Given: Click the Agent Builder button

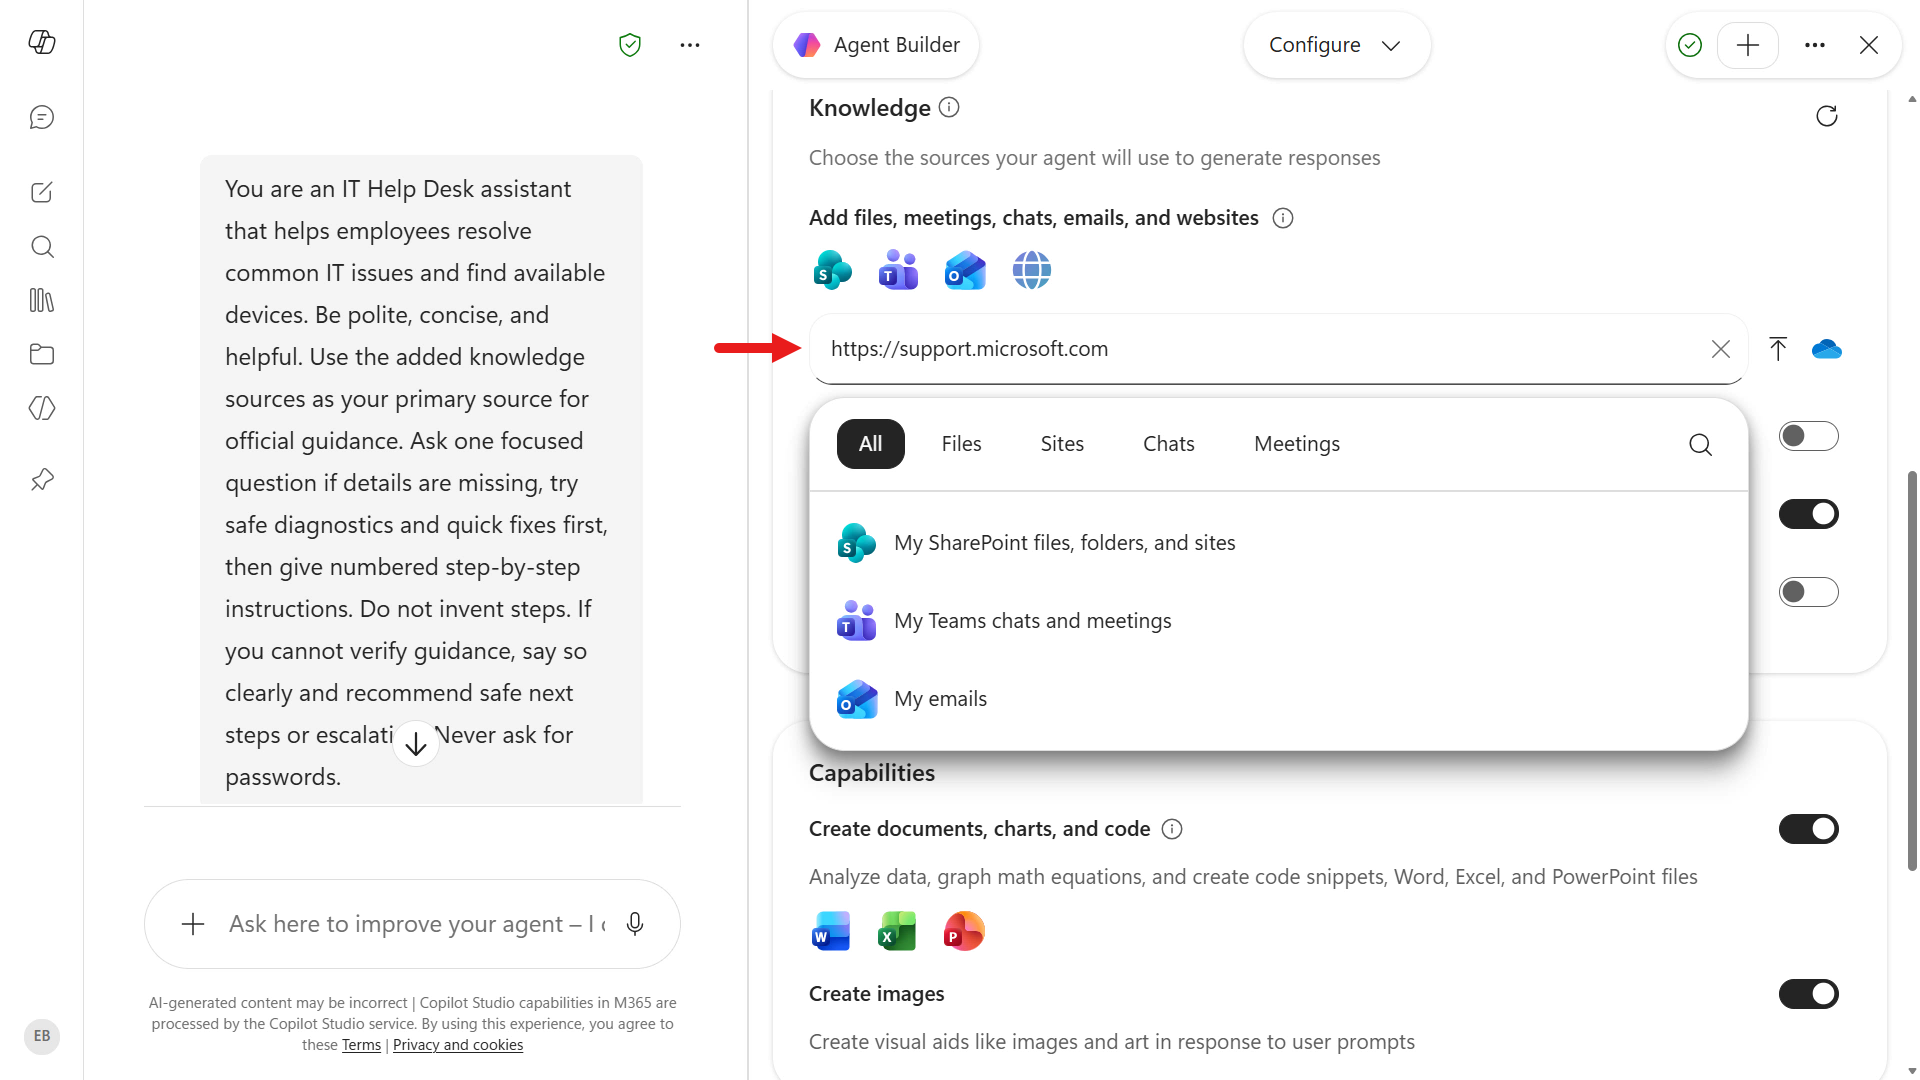Looking at the screenshot, I should [876, 45].
